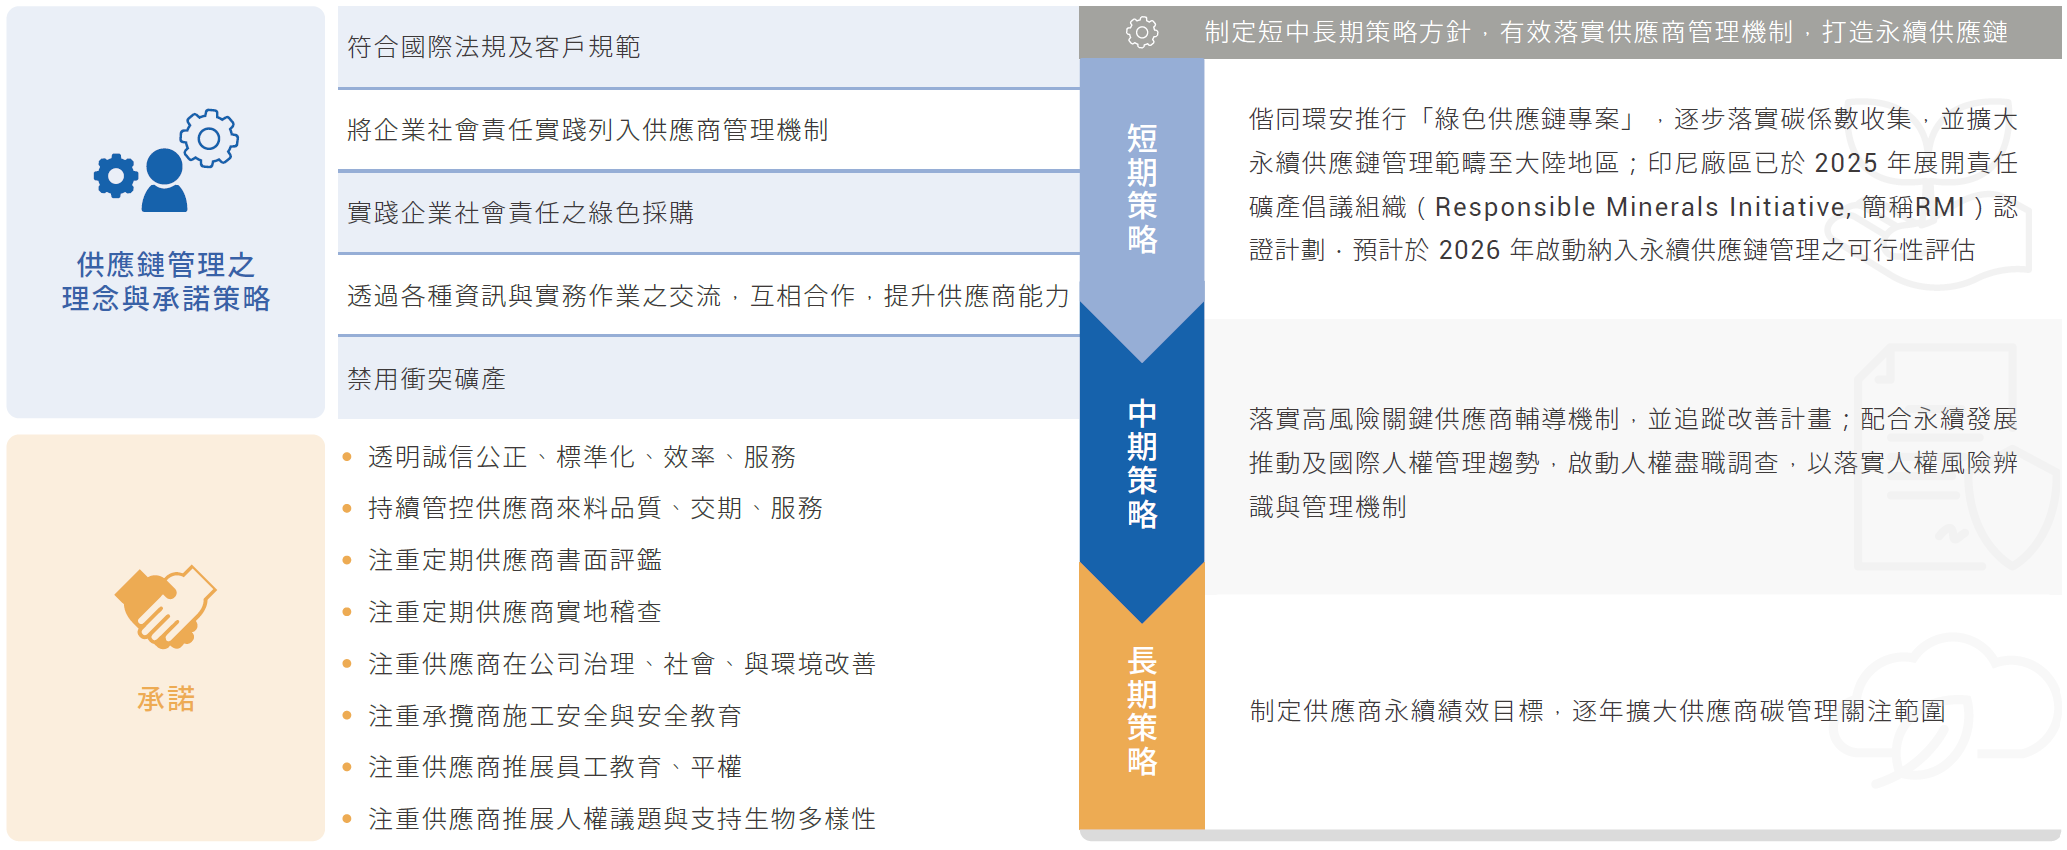Click the orange handshake icon
The image size is (2067, 850).
click(x=165, y=606)
